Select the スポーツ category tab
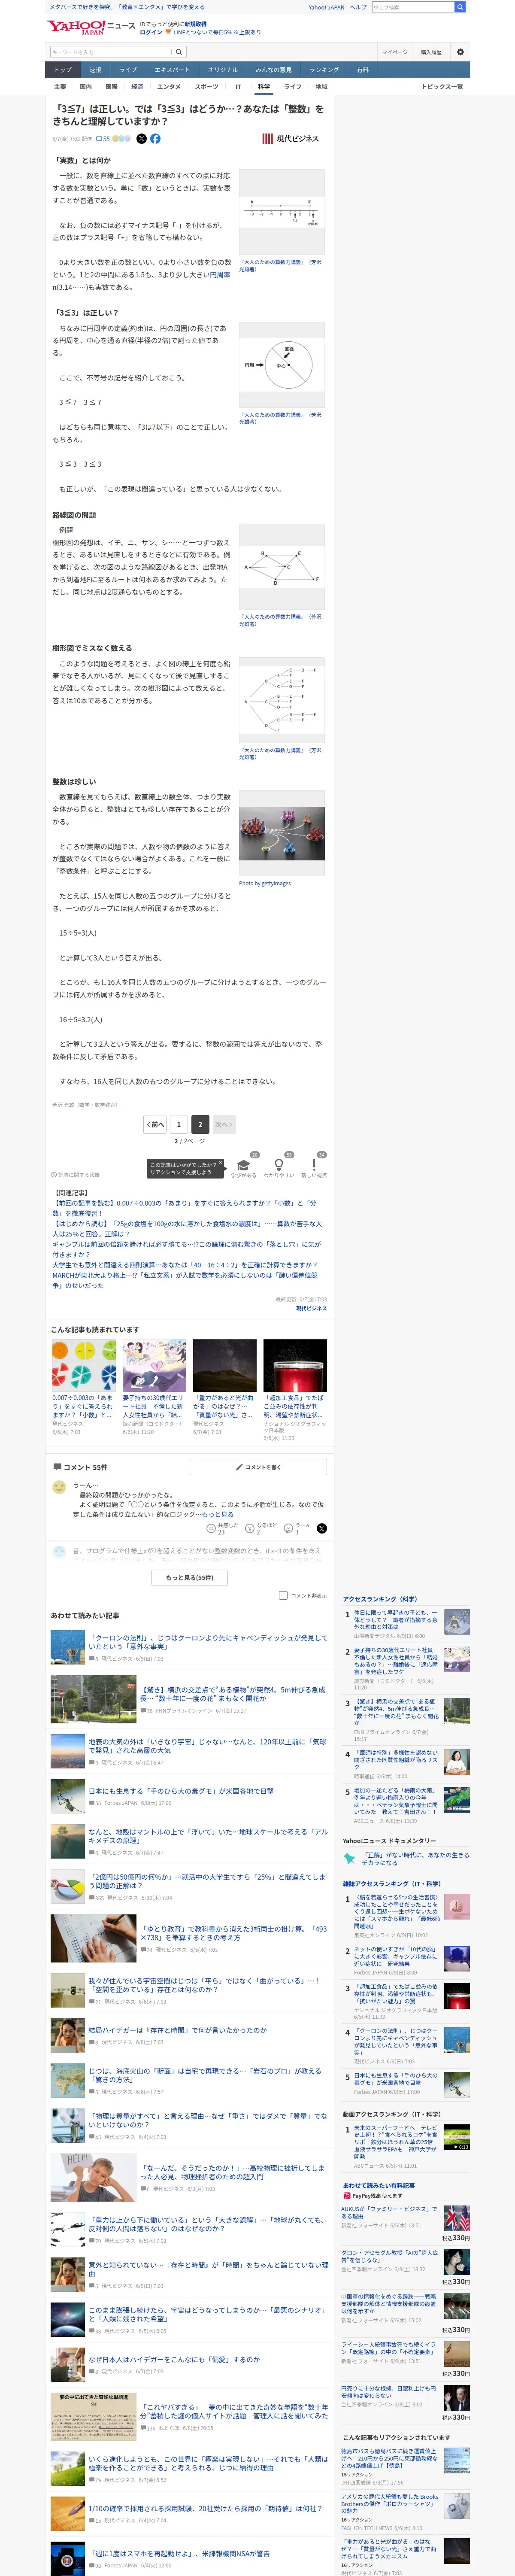 [206, 87]
